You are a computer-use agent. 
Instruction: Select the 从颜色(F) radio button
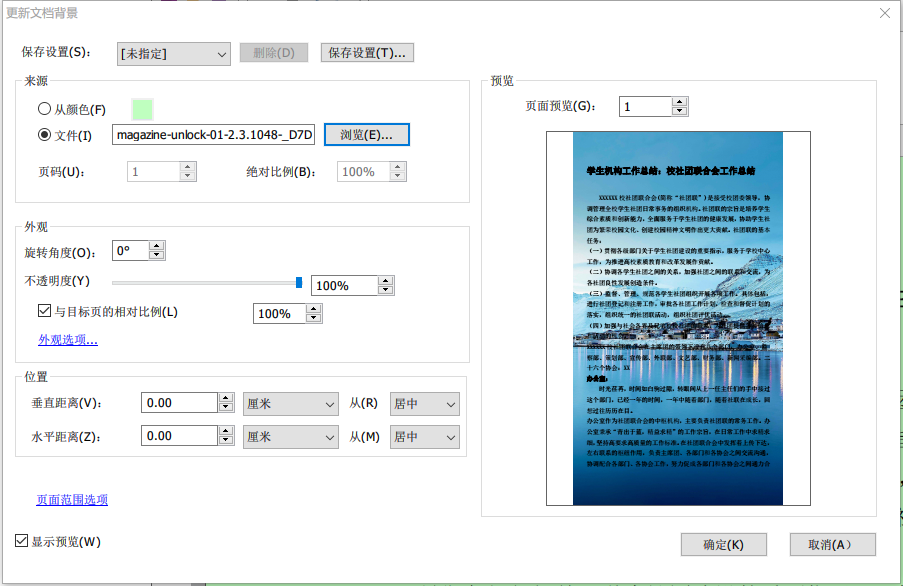pos(42,110)
